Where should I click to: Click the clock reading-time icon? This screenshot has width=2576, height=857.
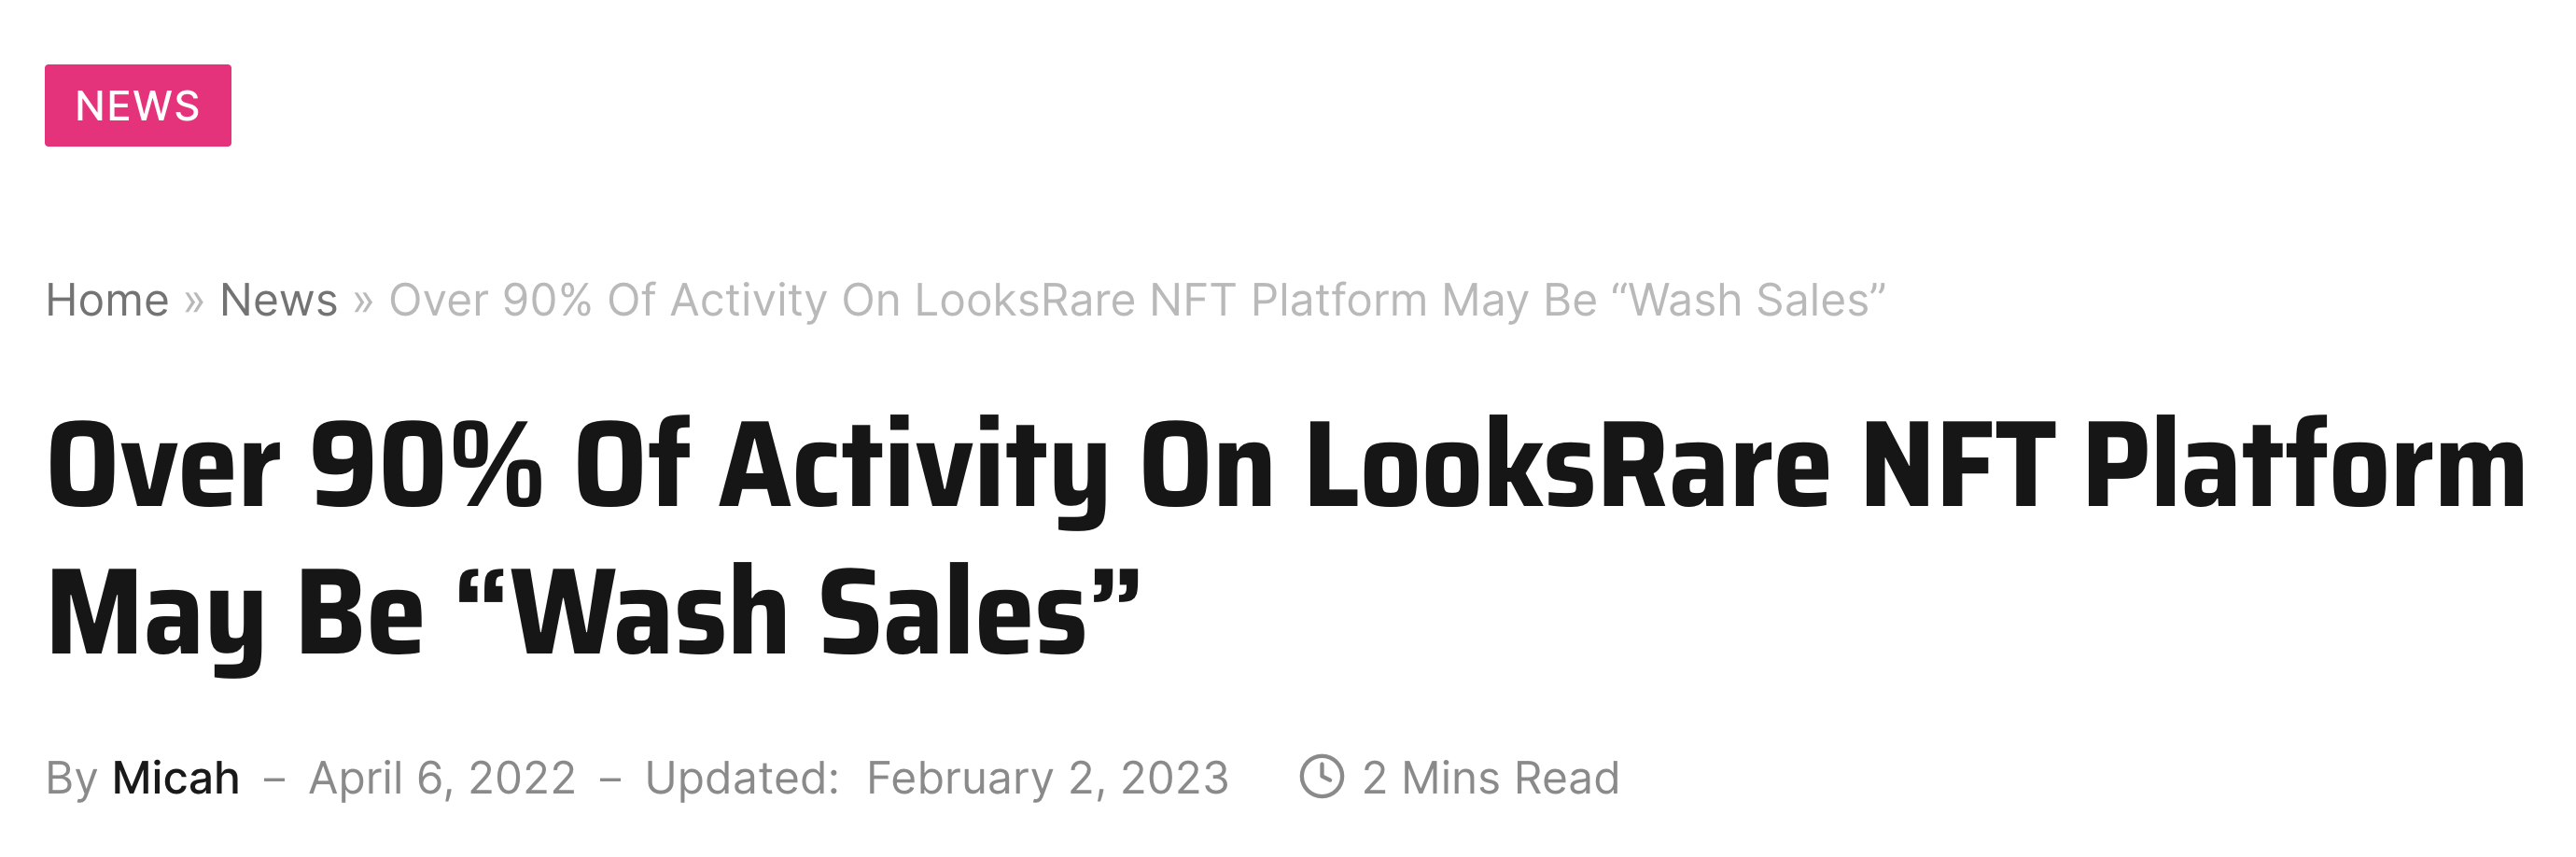(x=1321, y=776)
